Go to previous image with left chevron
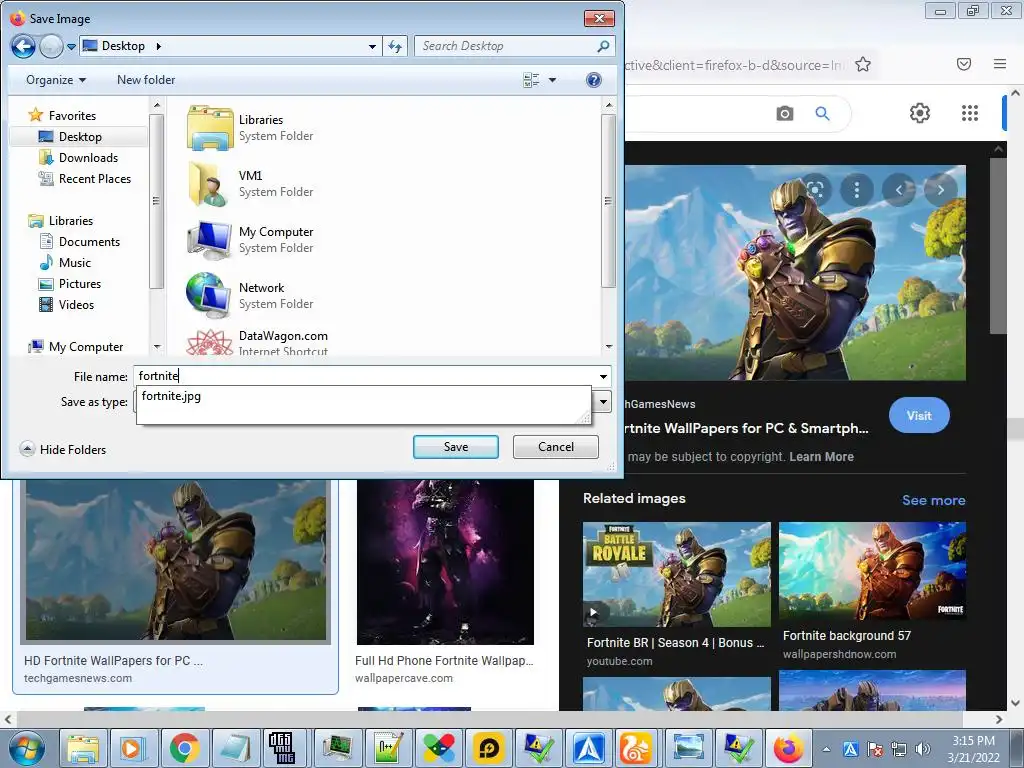The width and height of the screenshot is (1024, 768). (x=899, y=190)
